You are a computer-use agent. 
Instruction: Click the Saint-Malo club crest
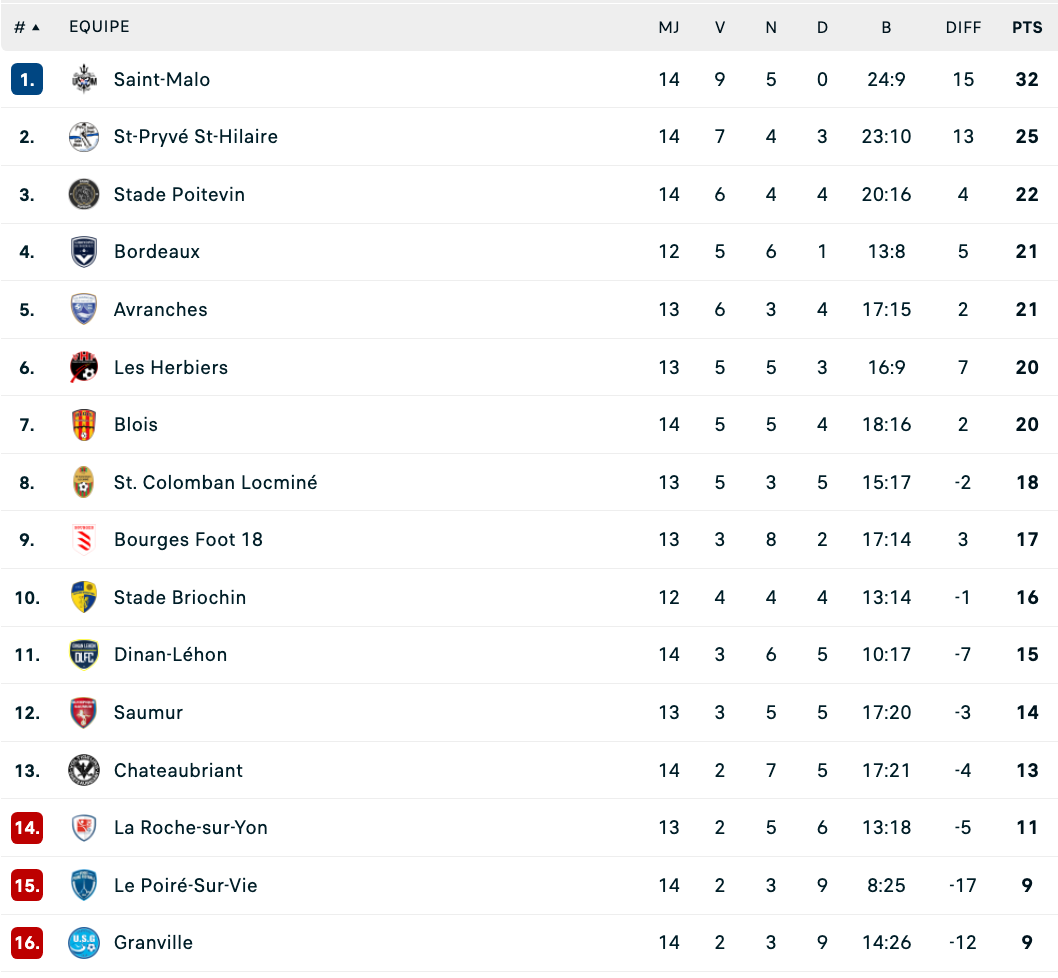84,79
